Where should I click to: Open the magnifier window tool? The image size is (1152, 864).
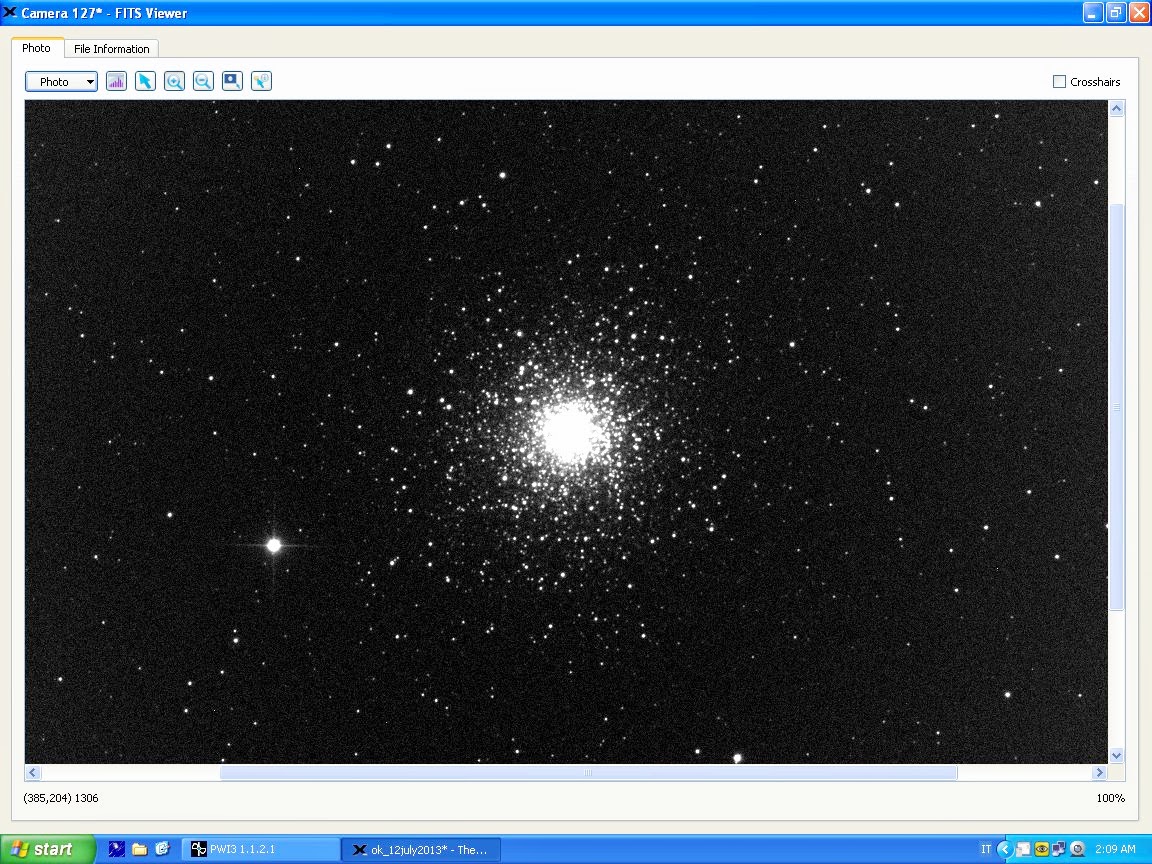[x=232, y=82]
